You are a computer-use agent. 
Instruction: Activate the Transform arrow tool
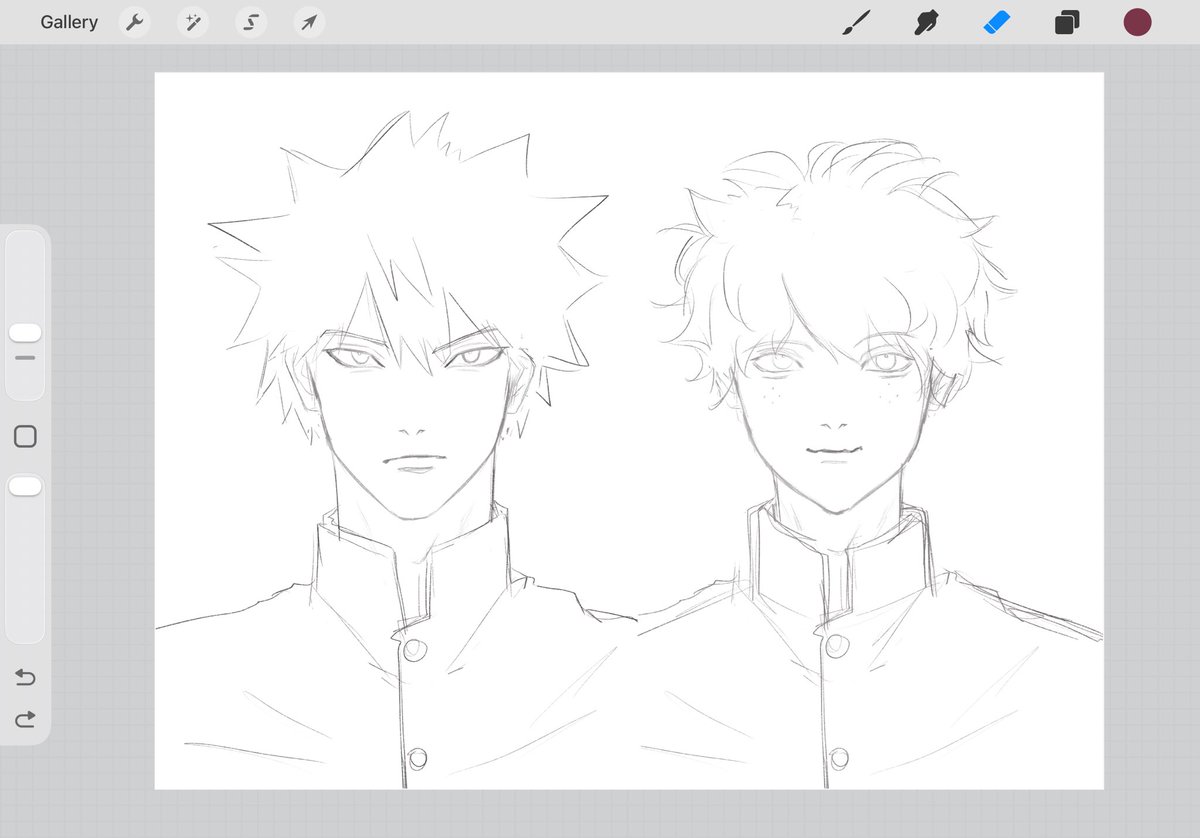(310, 22)
